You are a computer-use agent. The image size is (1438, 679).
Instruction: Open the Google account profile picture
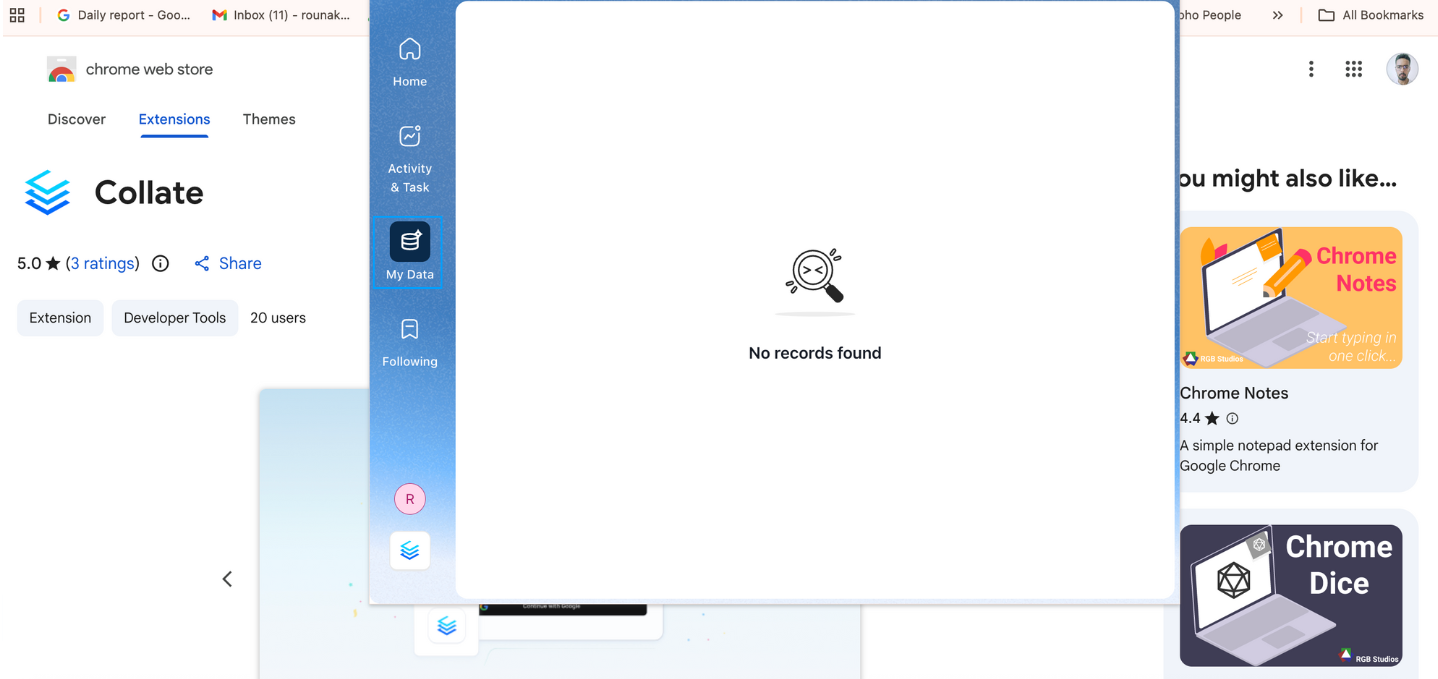click(x=1402, y=69)
